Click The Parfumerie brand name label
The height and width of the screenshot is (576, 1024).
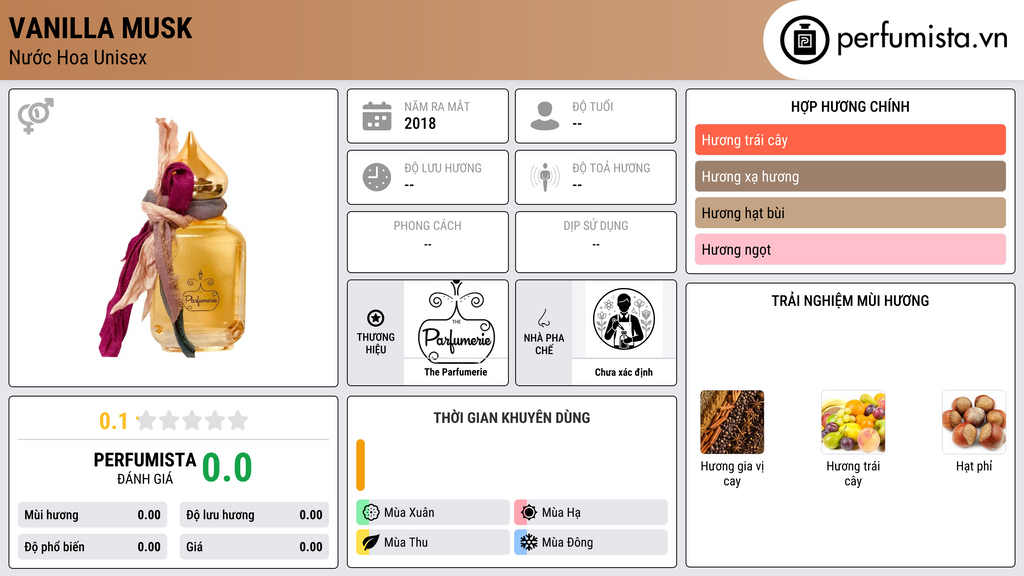click(456, 372)
